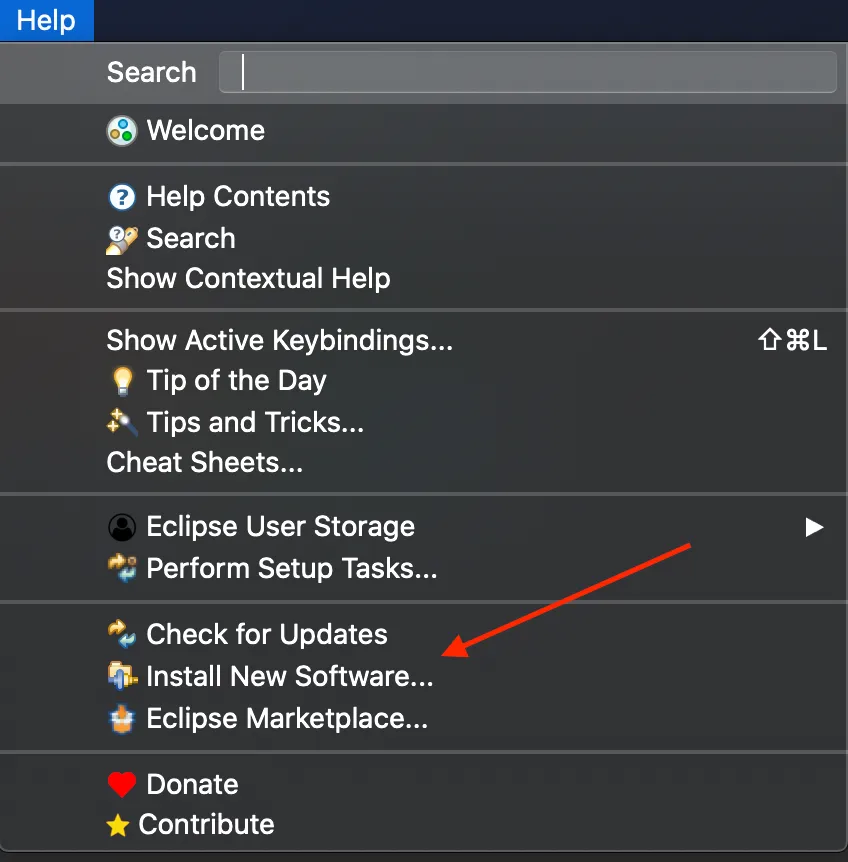Click the Tip of the Day lightbulb icon
848x862 pixels.
click(121, 381)
